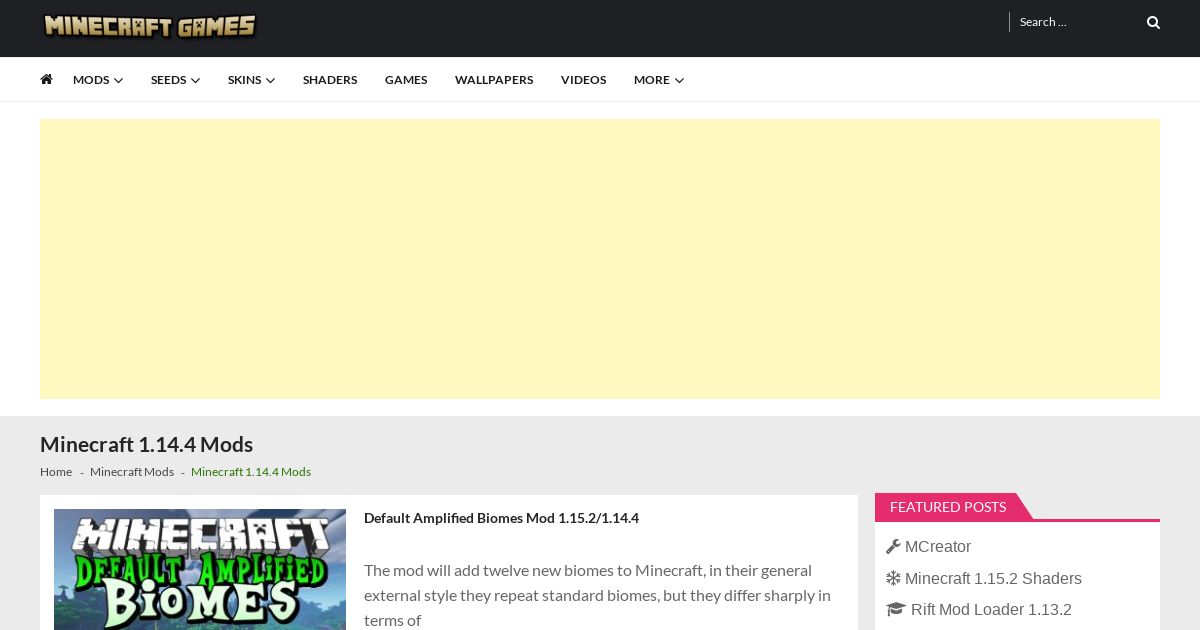
Task: Expand the Skins menu dropdown
Action: [x=251, y=80]
